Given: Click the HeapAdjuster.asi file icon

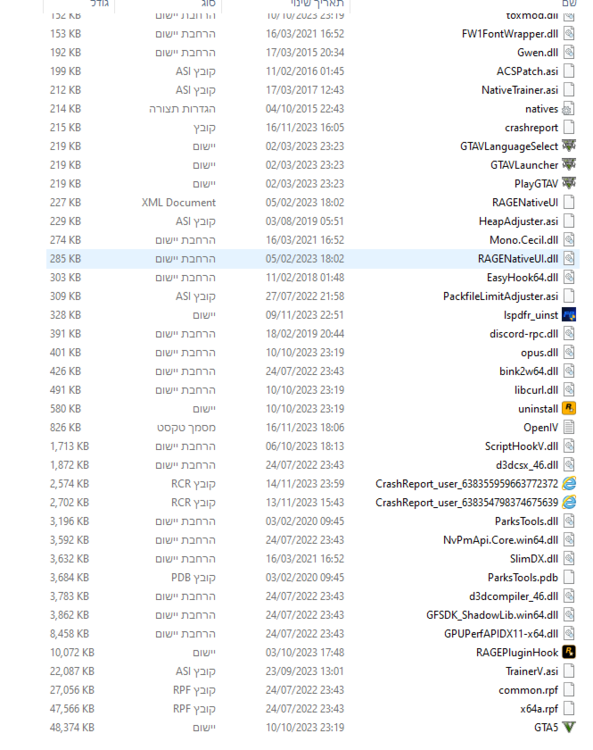Looking at the screenshot, I should 569,221.
